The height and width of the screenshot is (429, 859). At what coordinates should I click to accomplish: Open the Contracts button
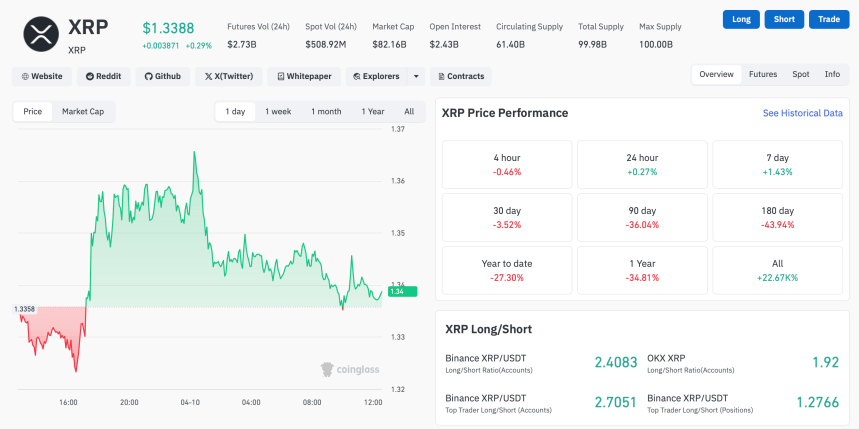tap(461, 77)
